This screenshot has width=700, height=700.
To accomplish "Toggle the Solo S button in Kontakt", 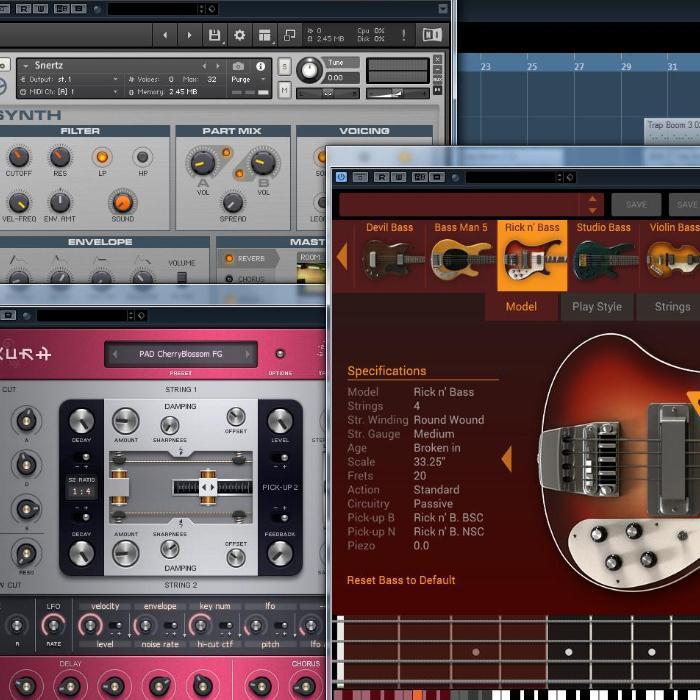I will pos(284,66).
